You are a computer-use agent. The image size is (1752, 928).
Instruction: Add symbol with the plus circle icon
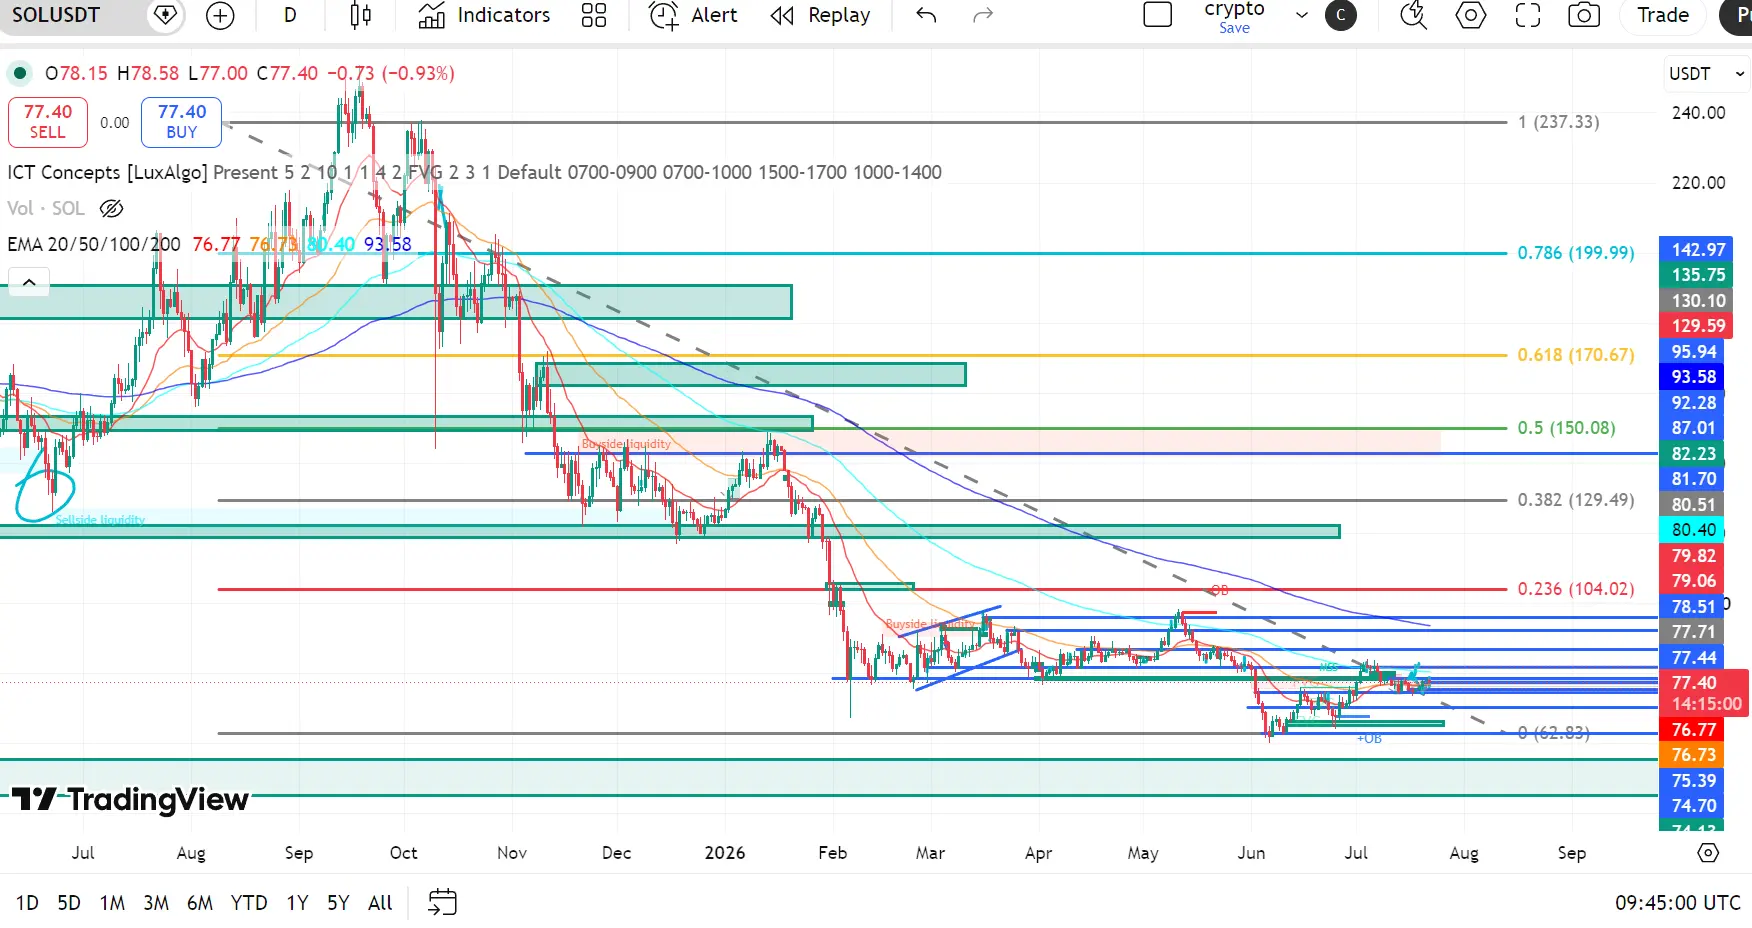[220, 15]
